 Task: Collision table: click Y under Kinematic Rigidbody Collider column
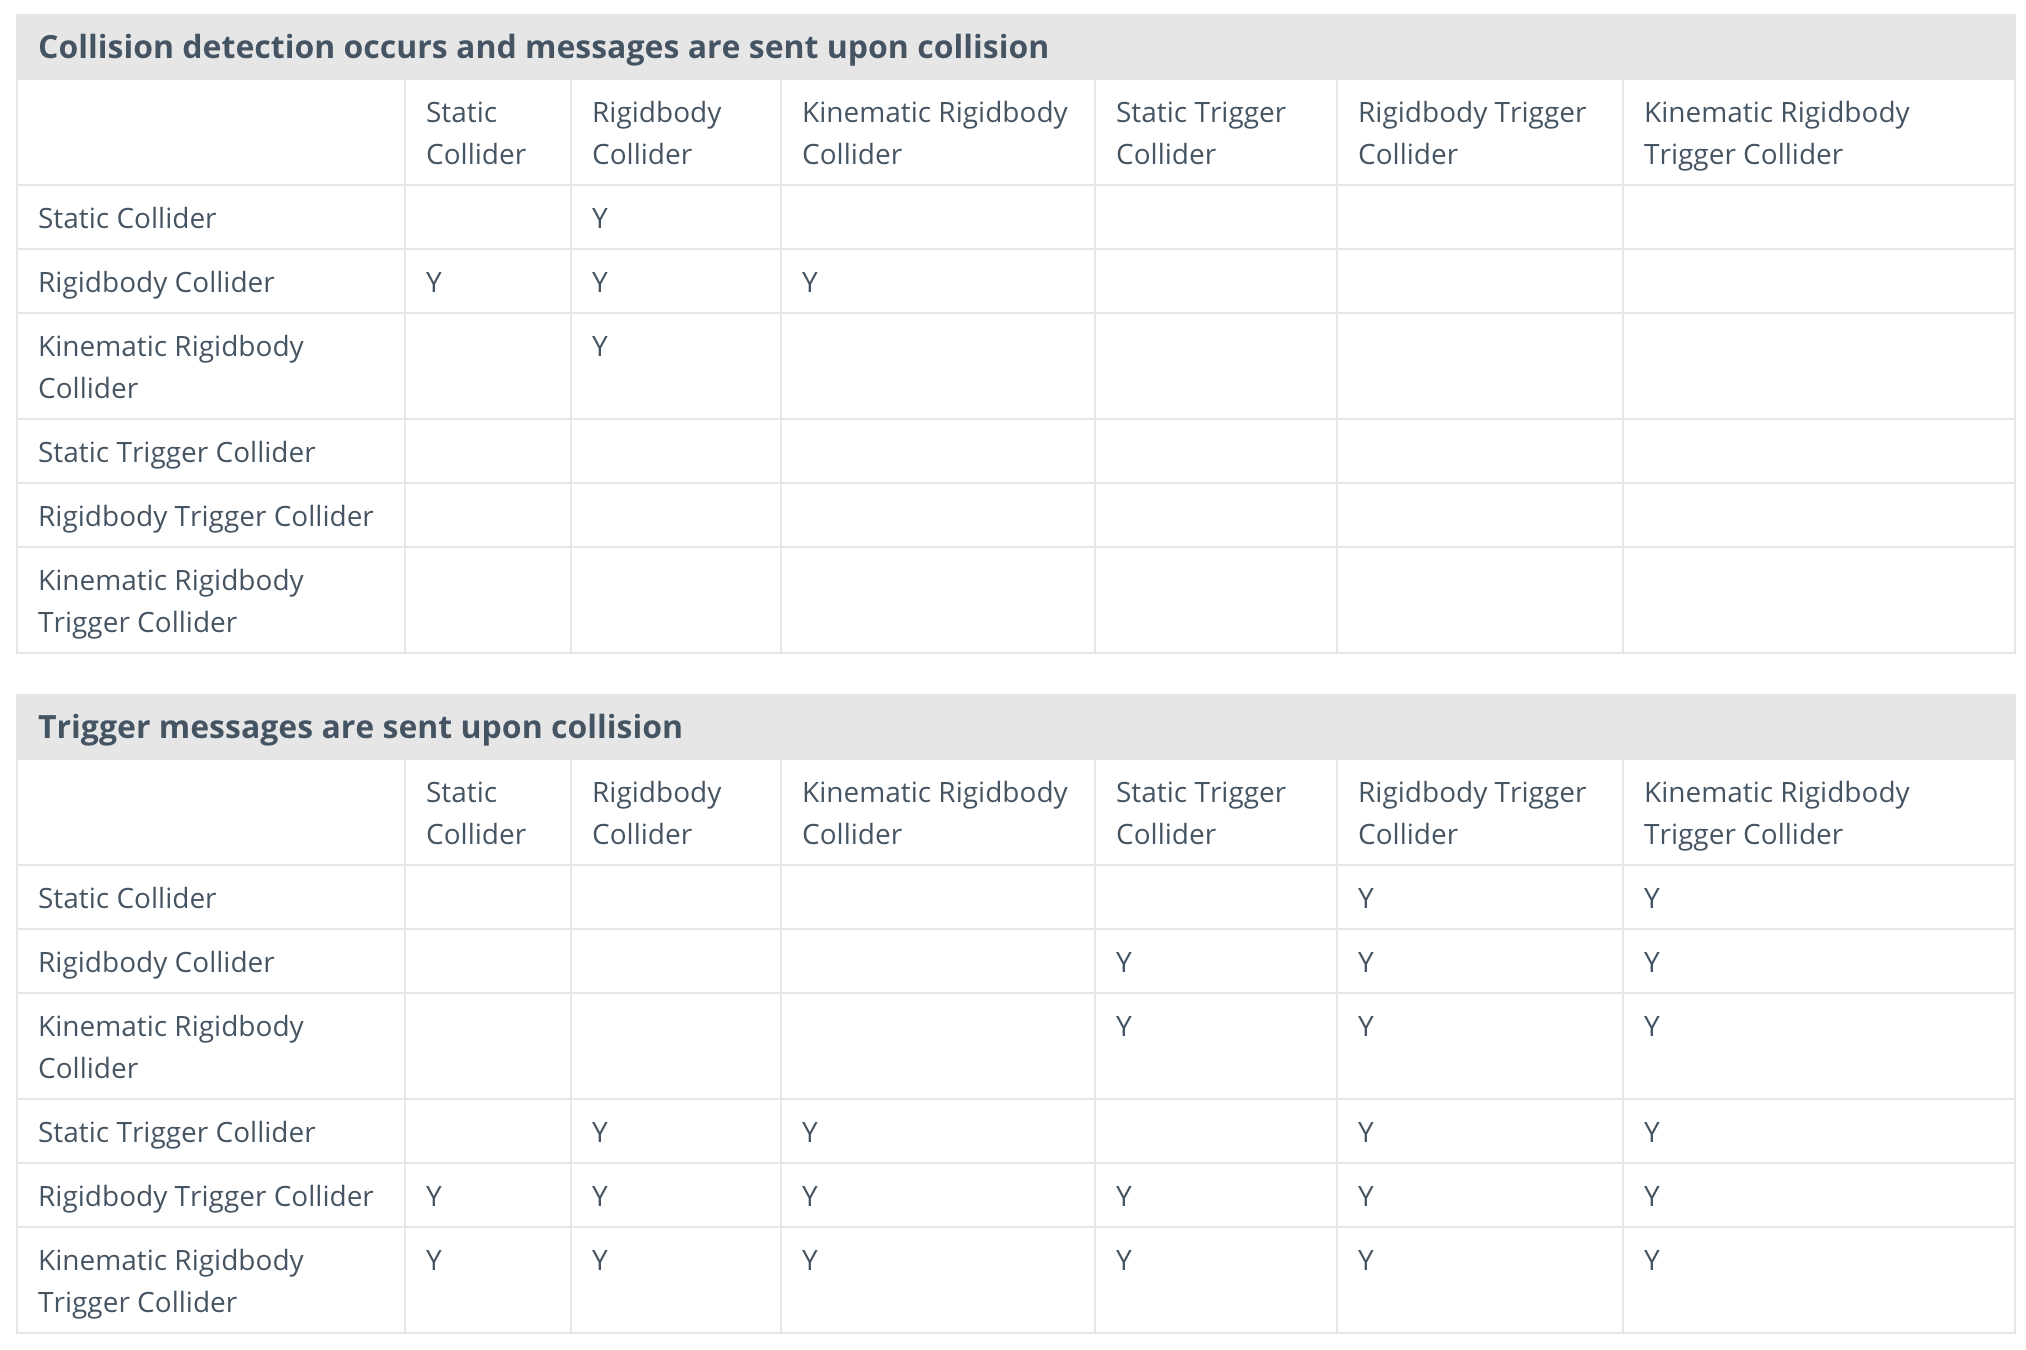click(810, 282)
